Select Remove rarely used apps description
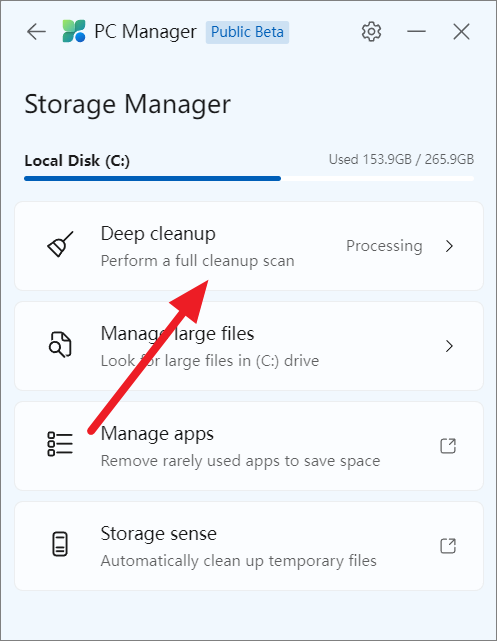This screenshot has width=497, height=641. click(240, 461)
